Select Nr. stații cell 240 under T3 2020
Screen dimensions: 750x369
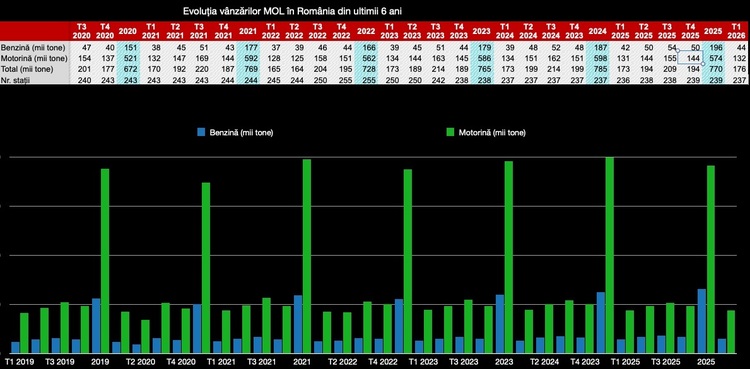pyautogui.click(x=83, y=80)
